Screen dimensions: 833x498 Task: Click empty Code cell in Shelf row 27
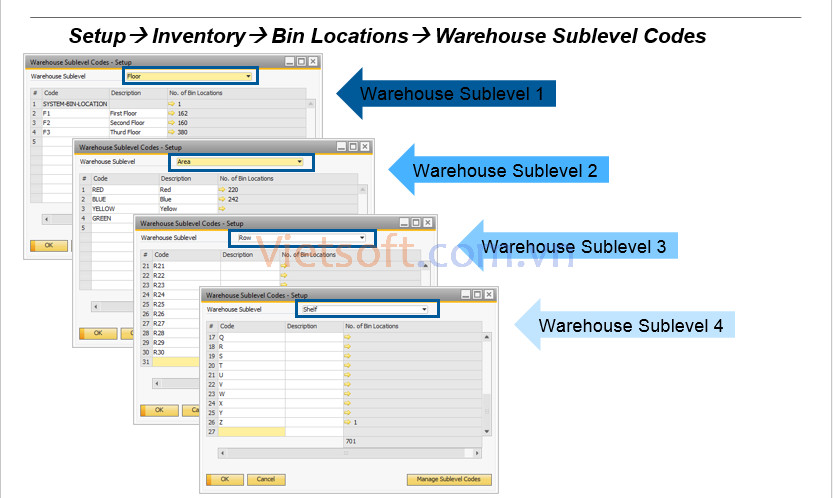click(251, 431)
